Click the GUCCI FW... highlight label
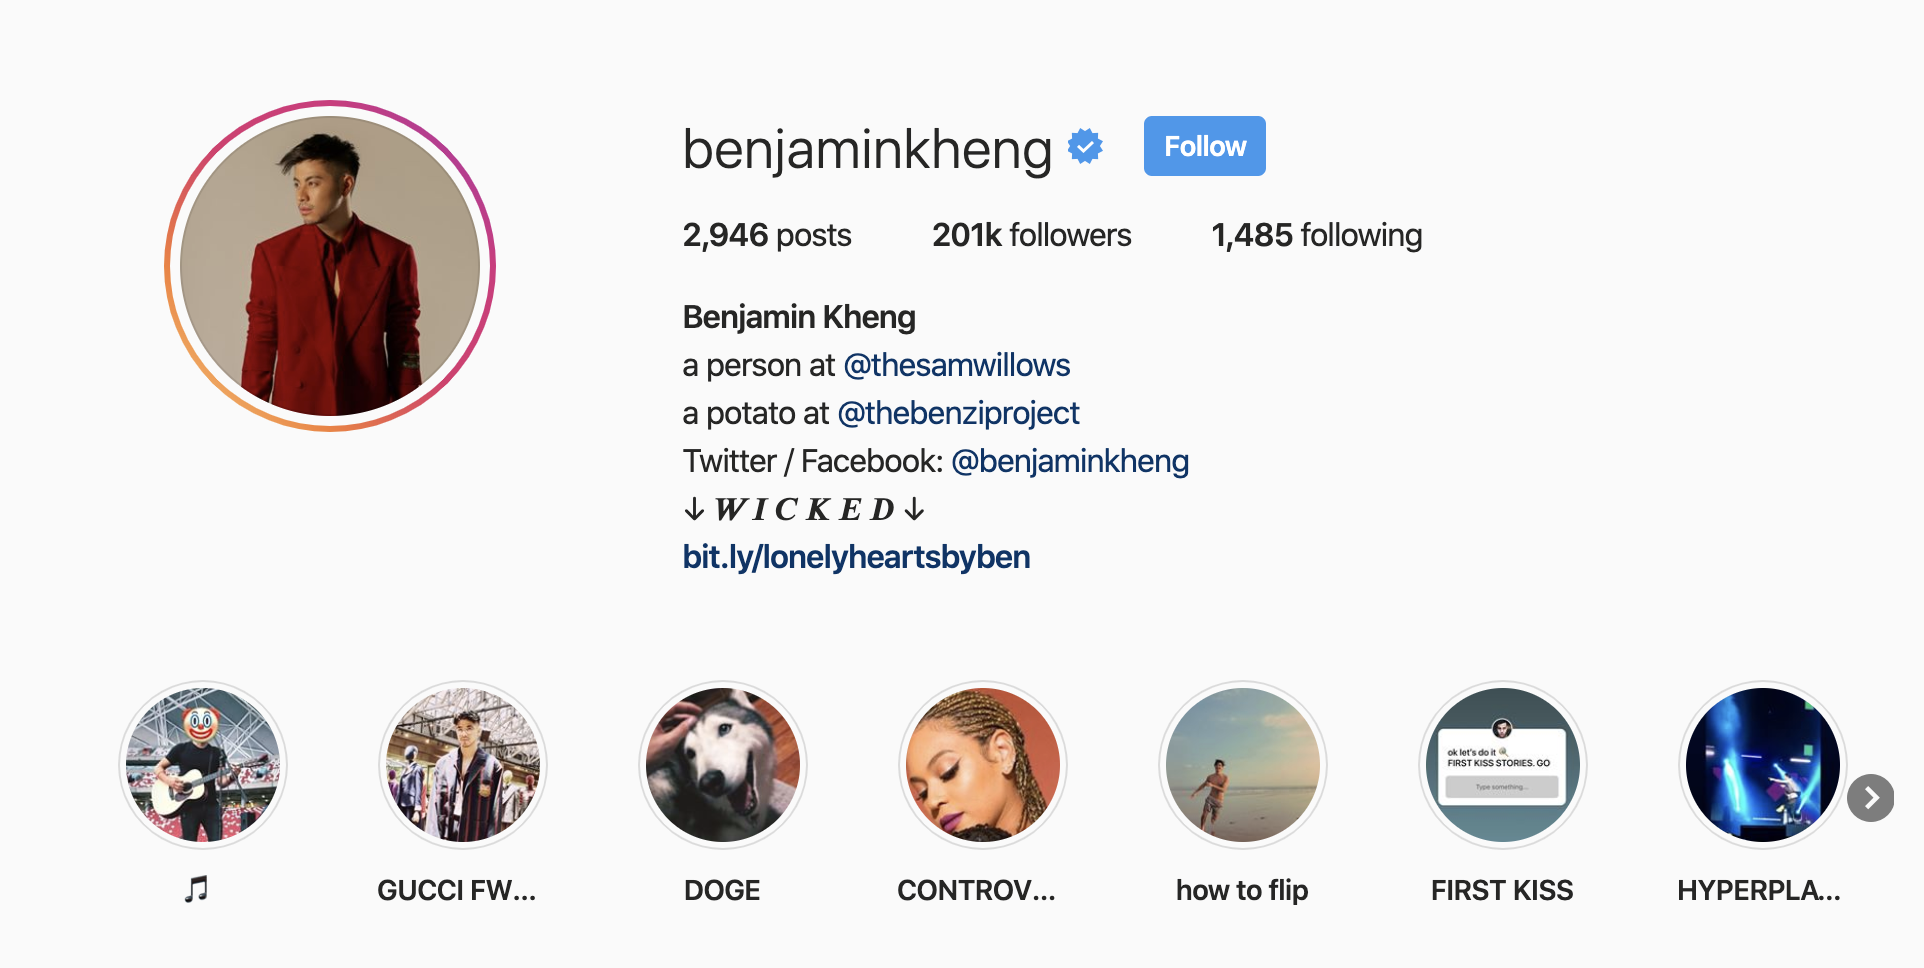Image resolution: width=1924 pixels, height=968 pixels. (457, 890)
